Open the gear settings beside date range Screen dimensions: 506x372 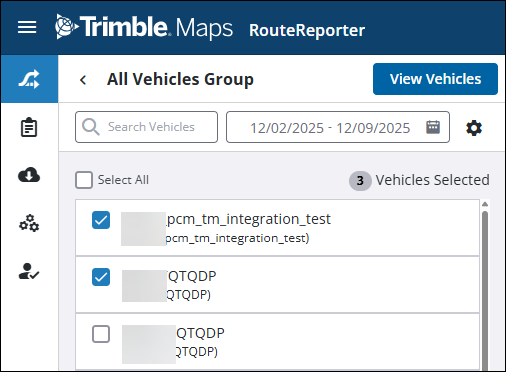(474, 128)
